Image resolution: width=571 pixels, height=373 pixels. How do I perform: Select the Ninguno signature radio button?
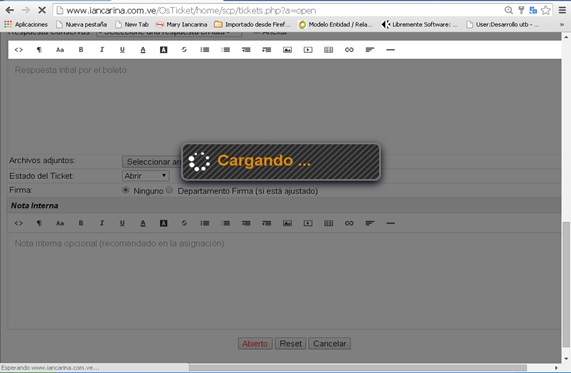click(126, 190)
